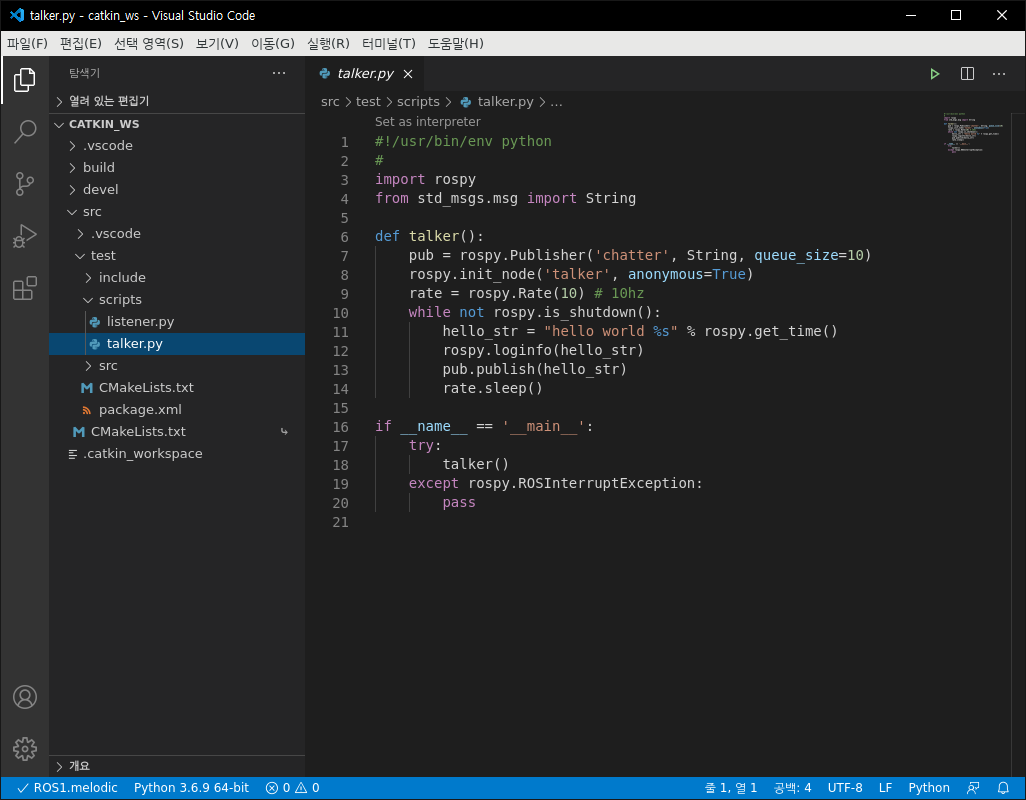Click the def talker() code line
Viewport: 1026px width, 800px height.
(429, 236)
